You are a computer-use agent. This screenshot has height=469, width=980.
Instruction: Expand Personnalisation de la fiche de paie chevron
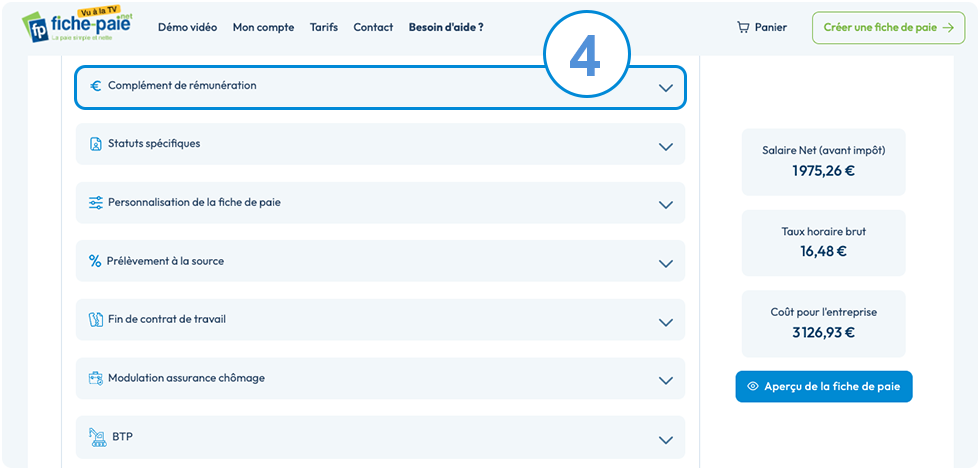coord(666,205)
